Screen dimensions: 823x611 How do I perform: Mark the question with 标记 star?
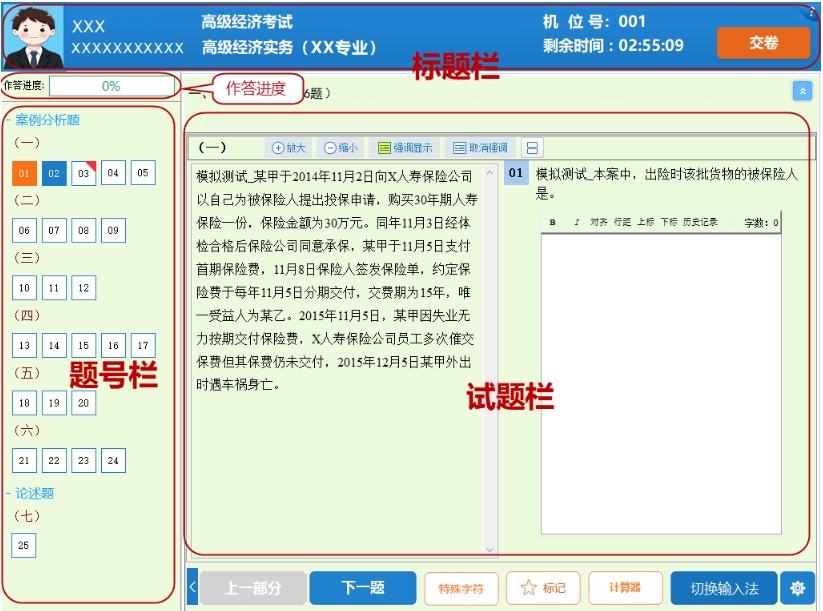click(x=543, y=588)
